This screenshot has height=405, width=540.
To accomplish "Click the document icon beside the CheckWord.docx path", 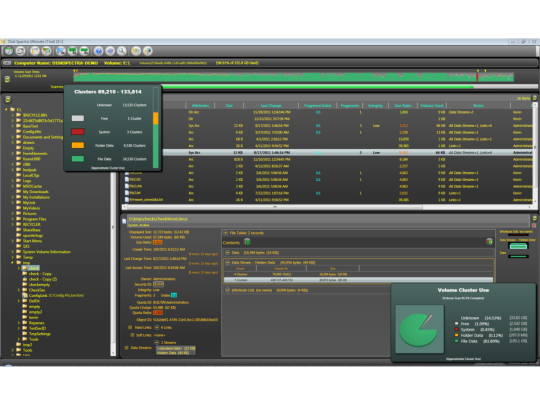I will (124, 221).
